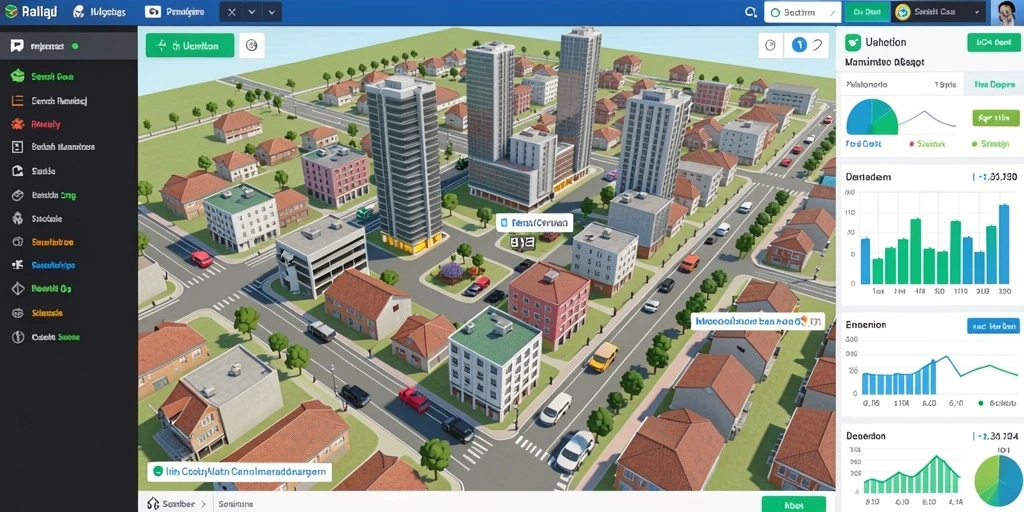1024x512 pixels.
Task: Click the green button in the Uehotion panel header
Action: click(x=993, y=42)
